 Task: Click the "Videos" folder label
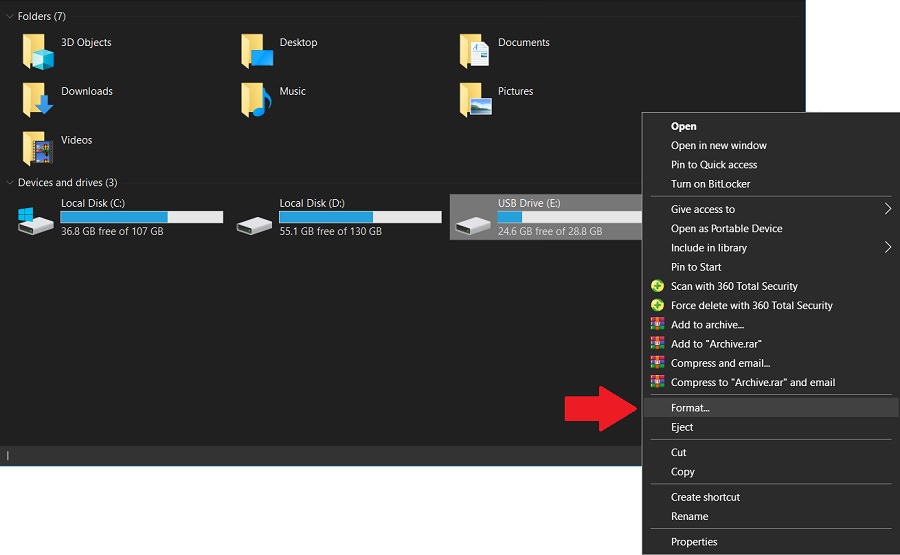(x=76, y=140)
